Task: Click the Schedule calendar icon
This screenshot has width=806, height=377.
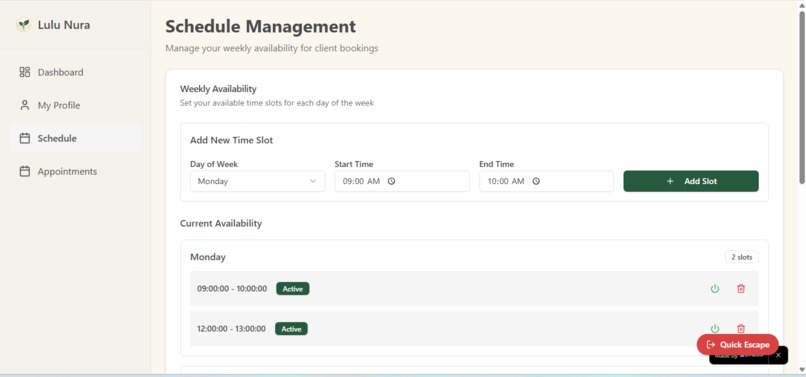Action: 25,138
